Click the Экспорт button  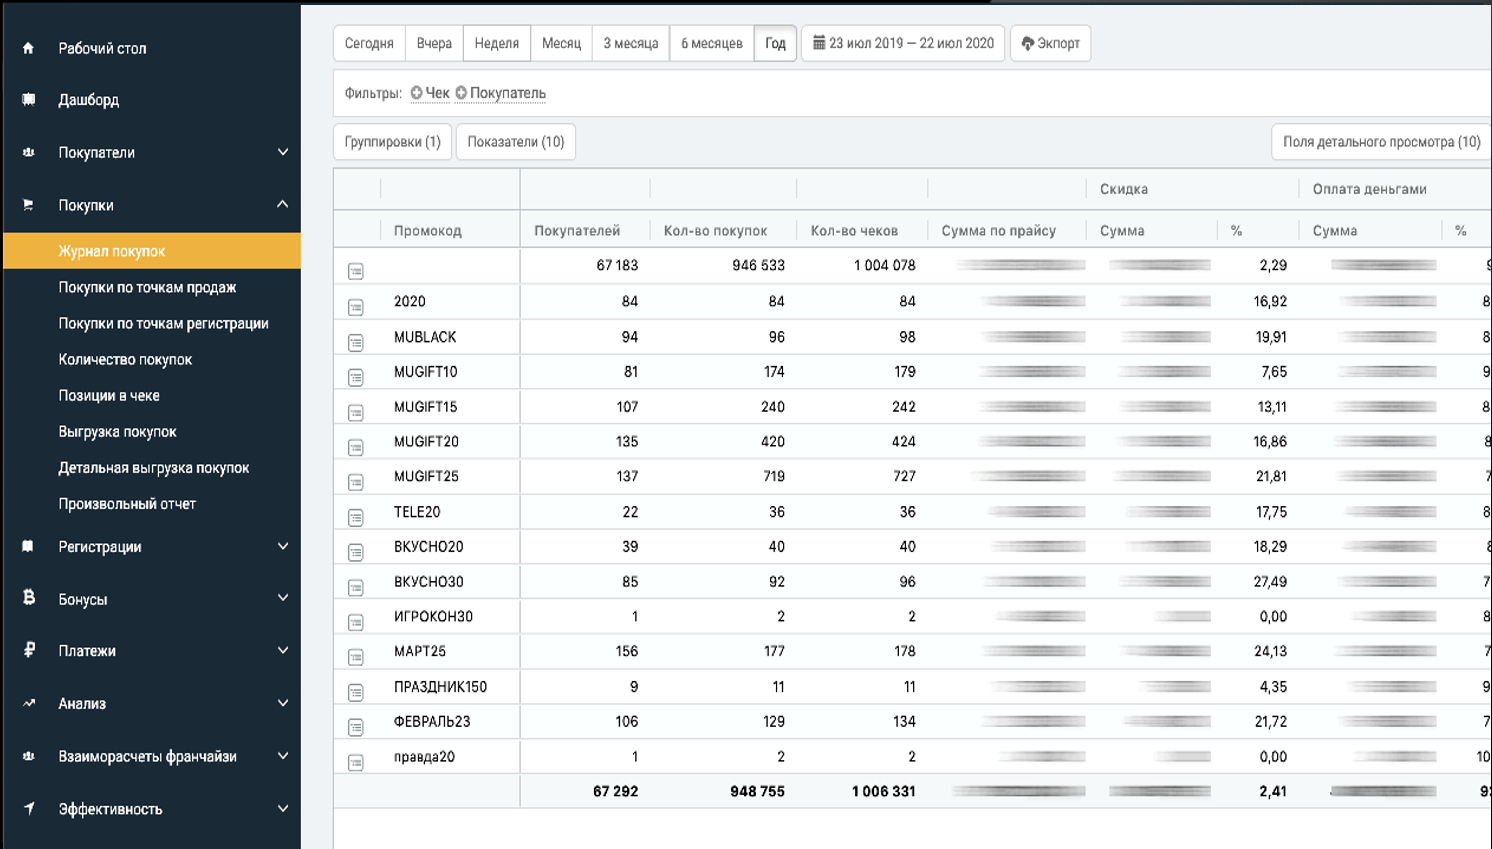tap(1050, 43)
